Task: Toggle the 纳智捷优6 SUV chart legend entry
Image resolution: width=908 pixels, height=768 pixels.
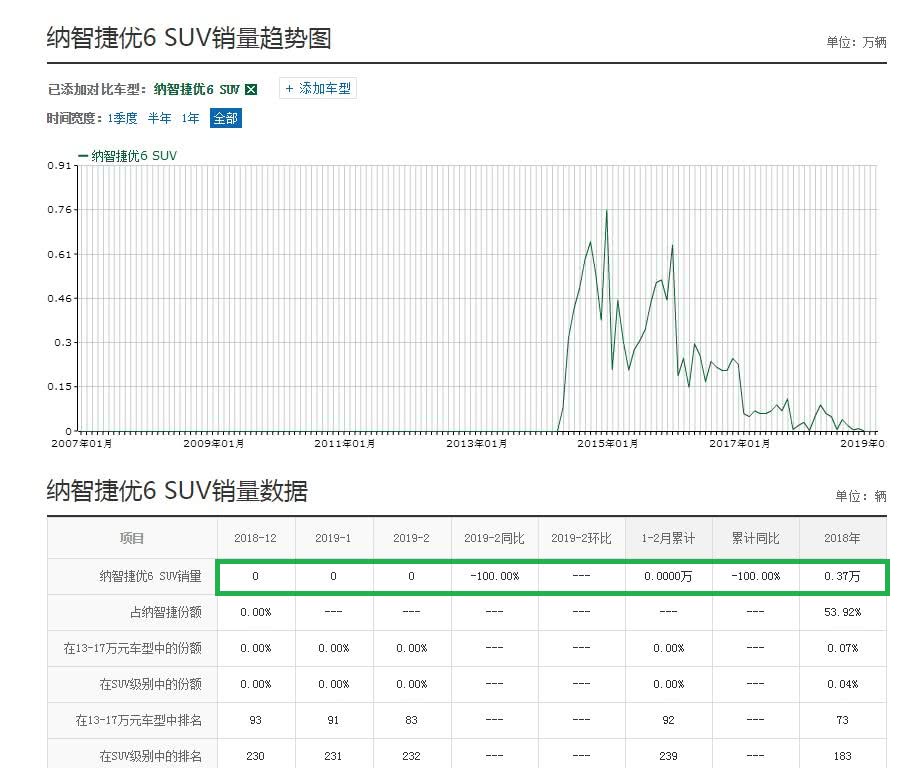Action: [x=127, y=156]
